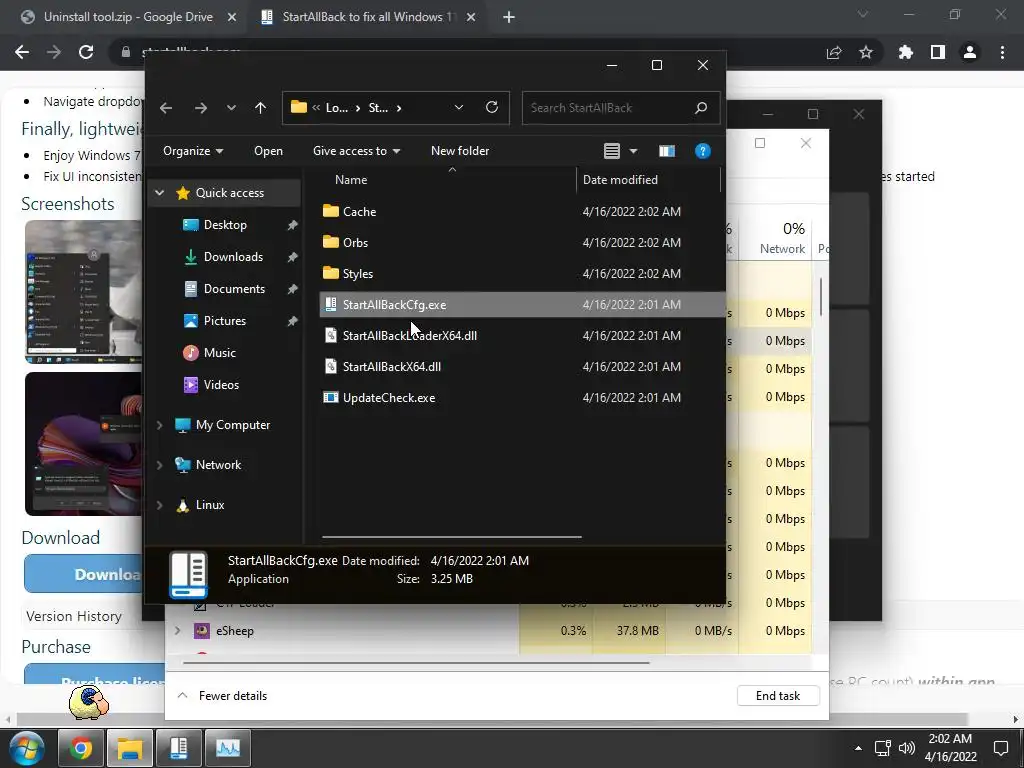Open the Windows Start orb
1024x768 pixels.
tap(27, 748)
